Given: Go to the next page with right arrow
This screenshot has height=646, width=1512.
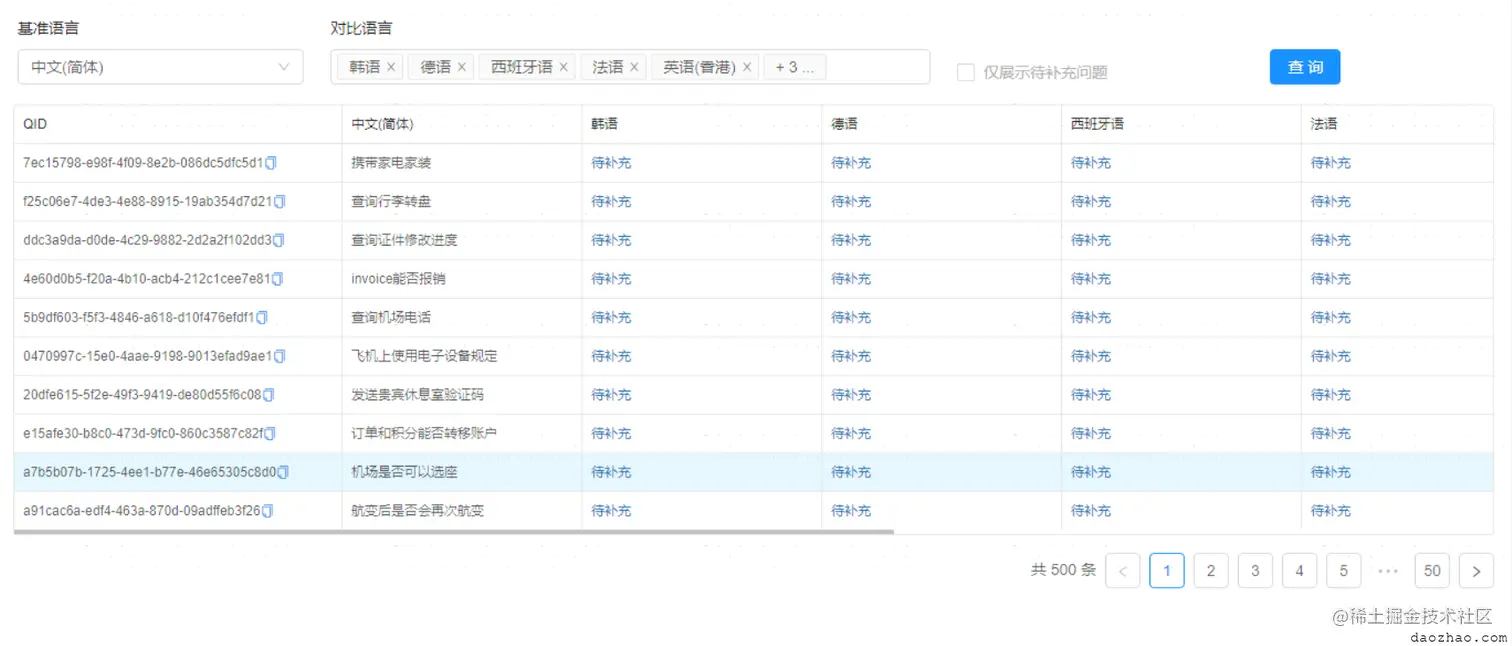Looking at the screenshot, I should 1476,571.
